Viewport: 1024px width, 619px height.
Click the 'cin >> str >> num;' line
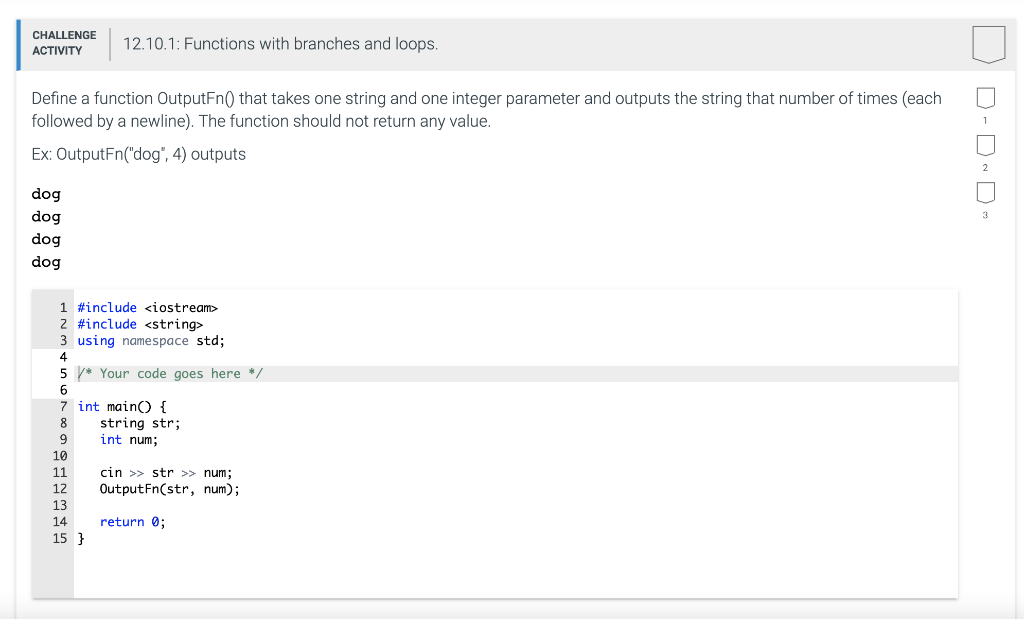[x=165, y=472]
